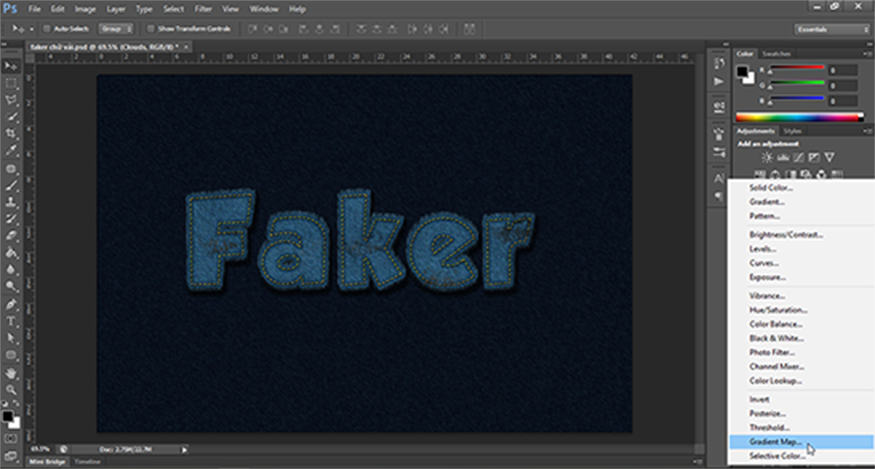Viewport: 875px width, 469px height.
Task: Click the foreground color swatch in Color panel
Action: click(x=742, y=70)
